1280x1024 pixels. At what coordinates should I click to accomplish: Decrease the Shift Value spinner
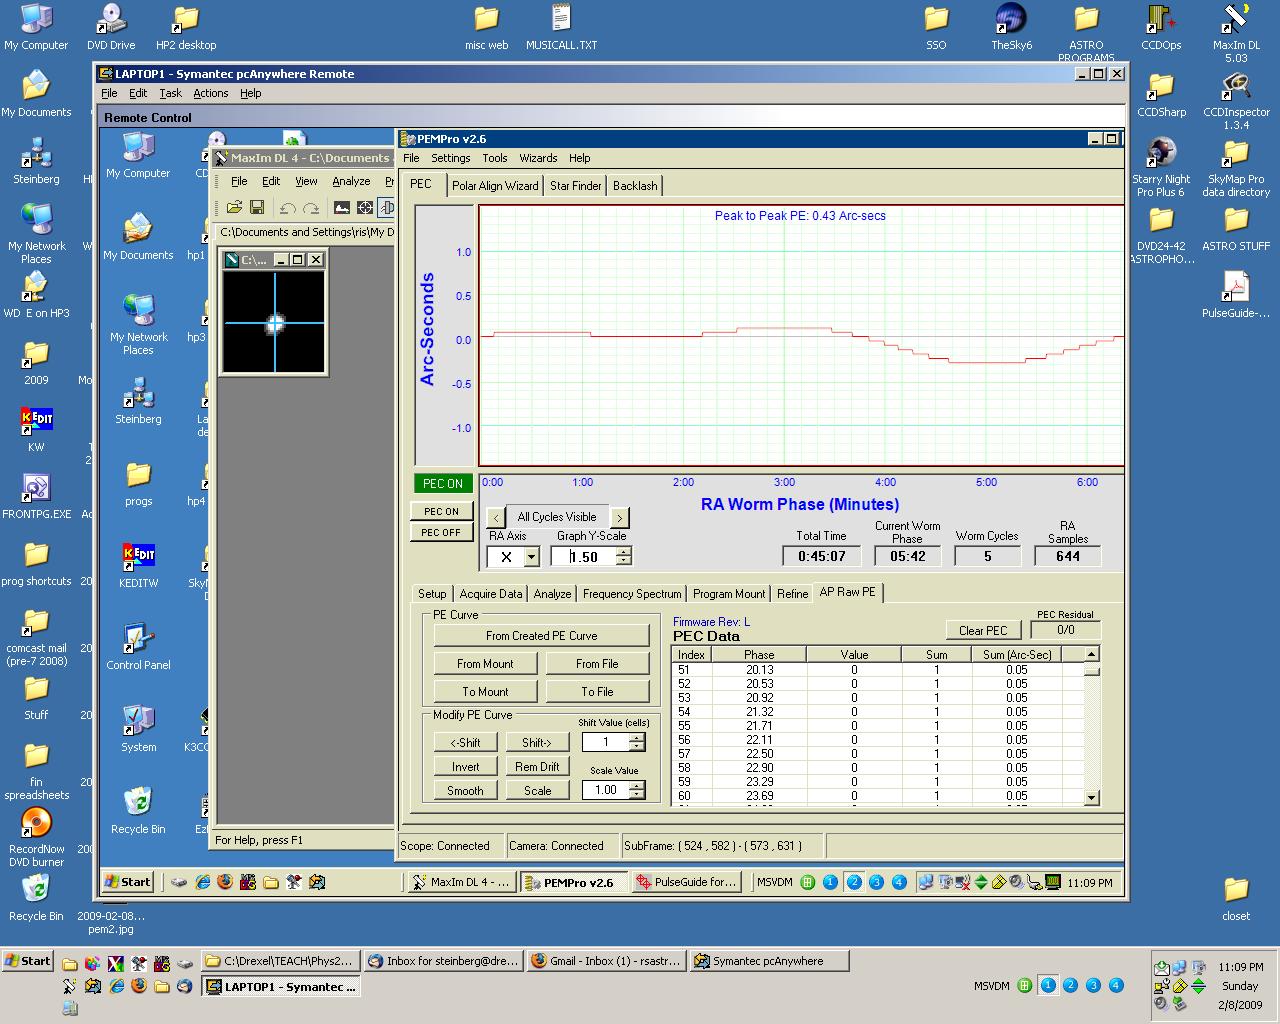637,746
